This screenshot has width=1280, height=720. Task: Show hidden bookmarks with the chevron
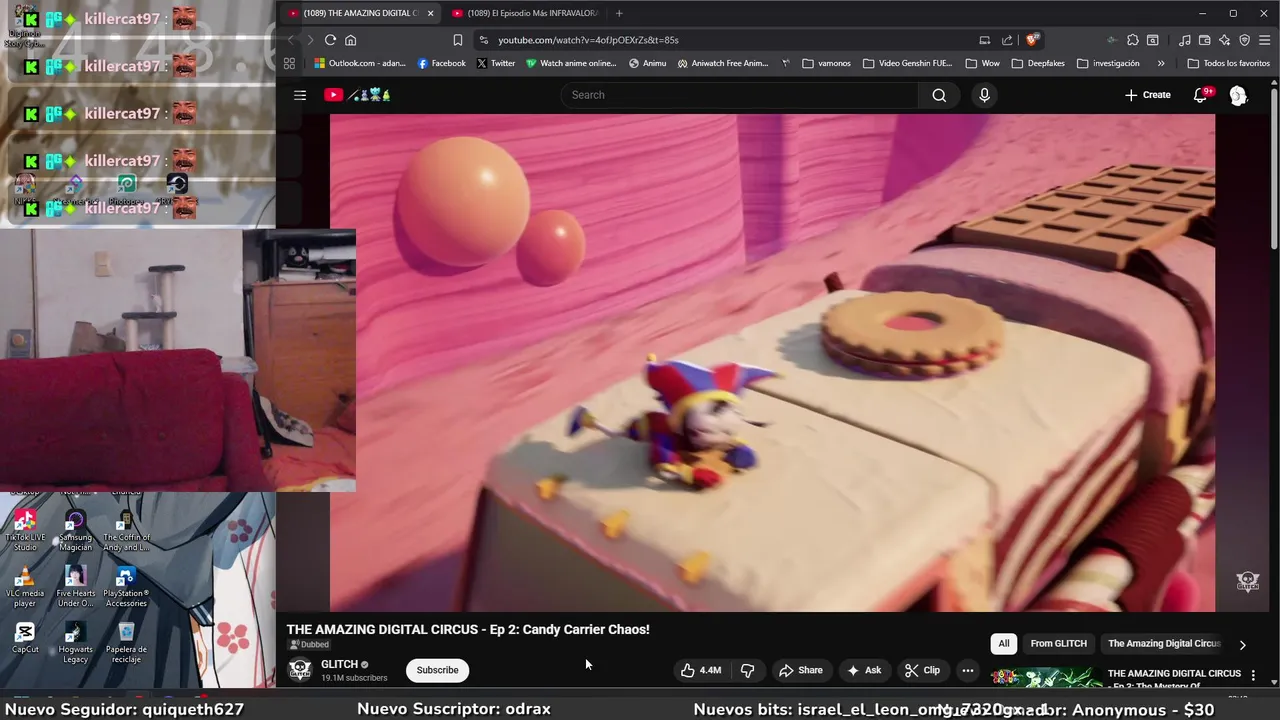click(1160, 63)
